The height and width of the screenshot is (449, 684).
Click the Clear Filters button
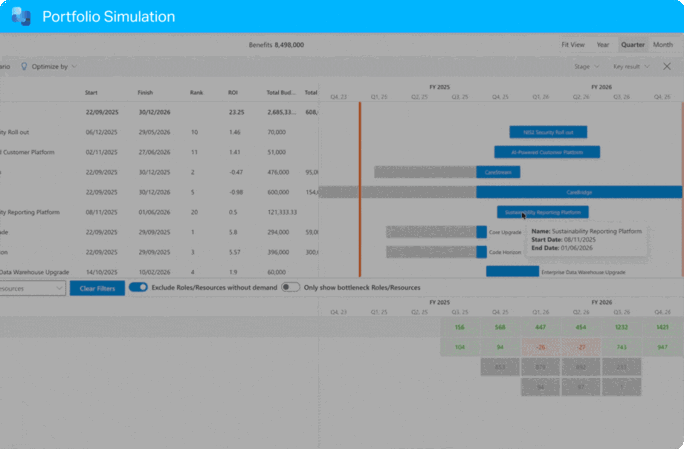pos(97,288)
